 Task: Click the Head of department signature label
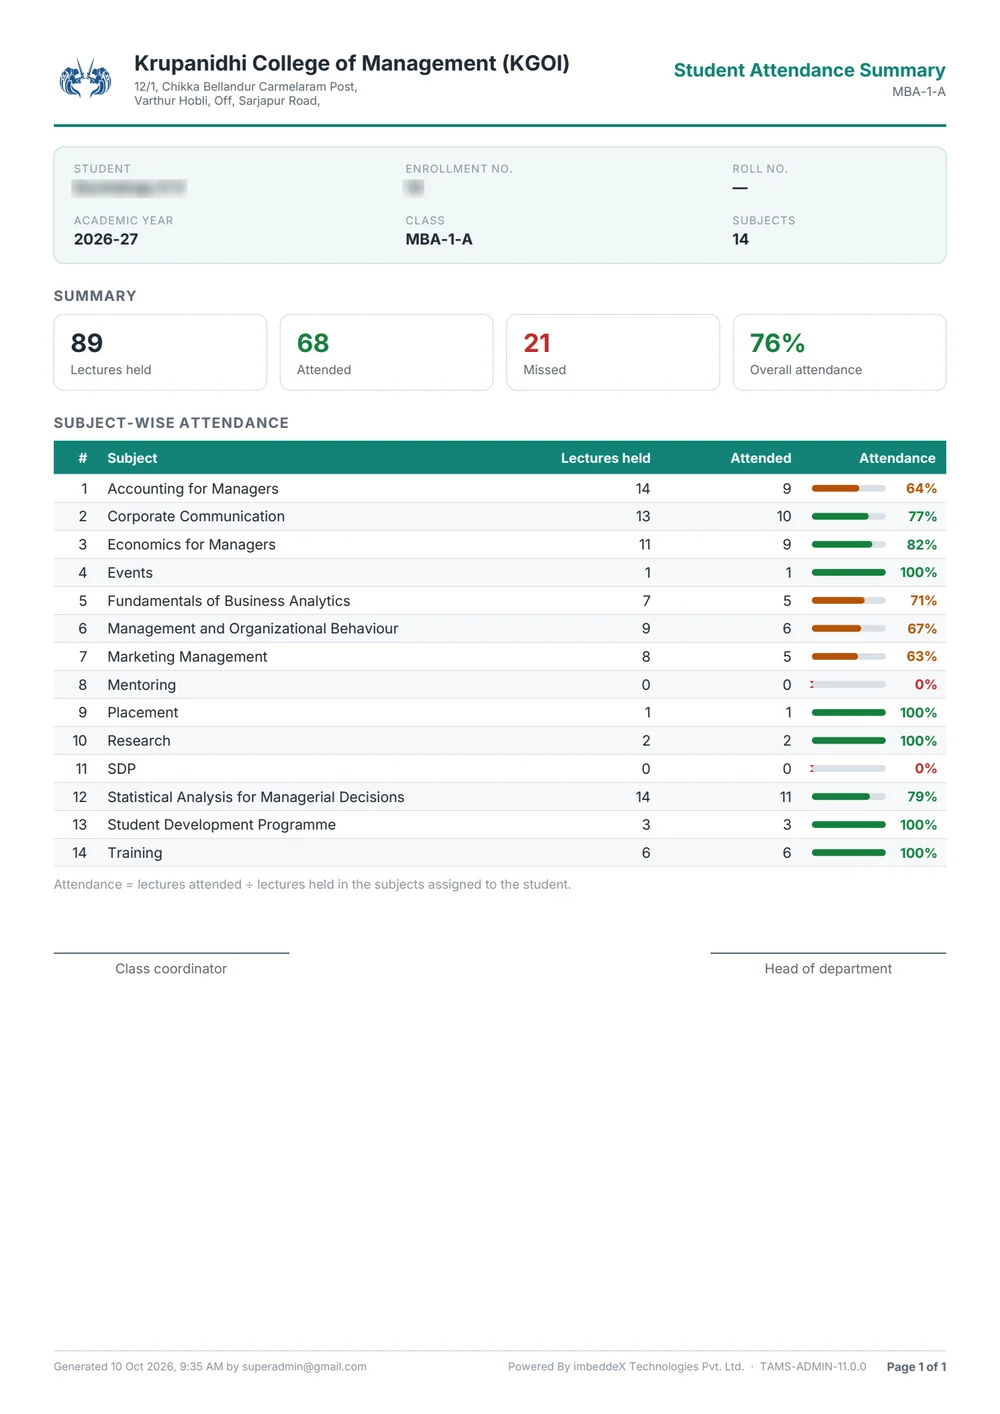[x=828, y=969]
